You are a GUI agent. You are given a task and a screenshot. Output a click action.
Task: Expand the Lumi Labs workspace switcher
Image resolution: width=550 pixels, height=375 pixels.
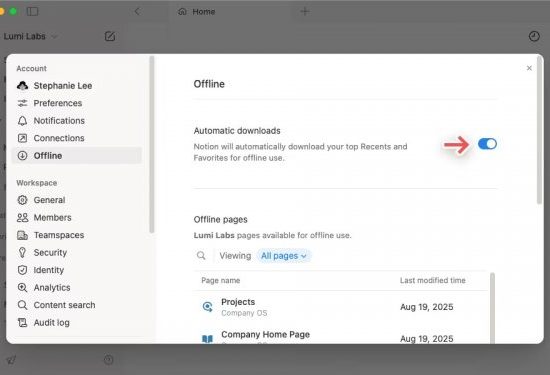point(30,36)
